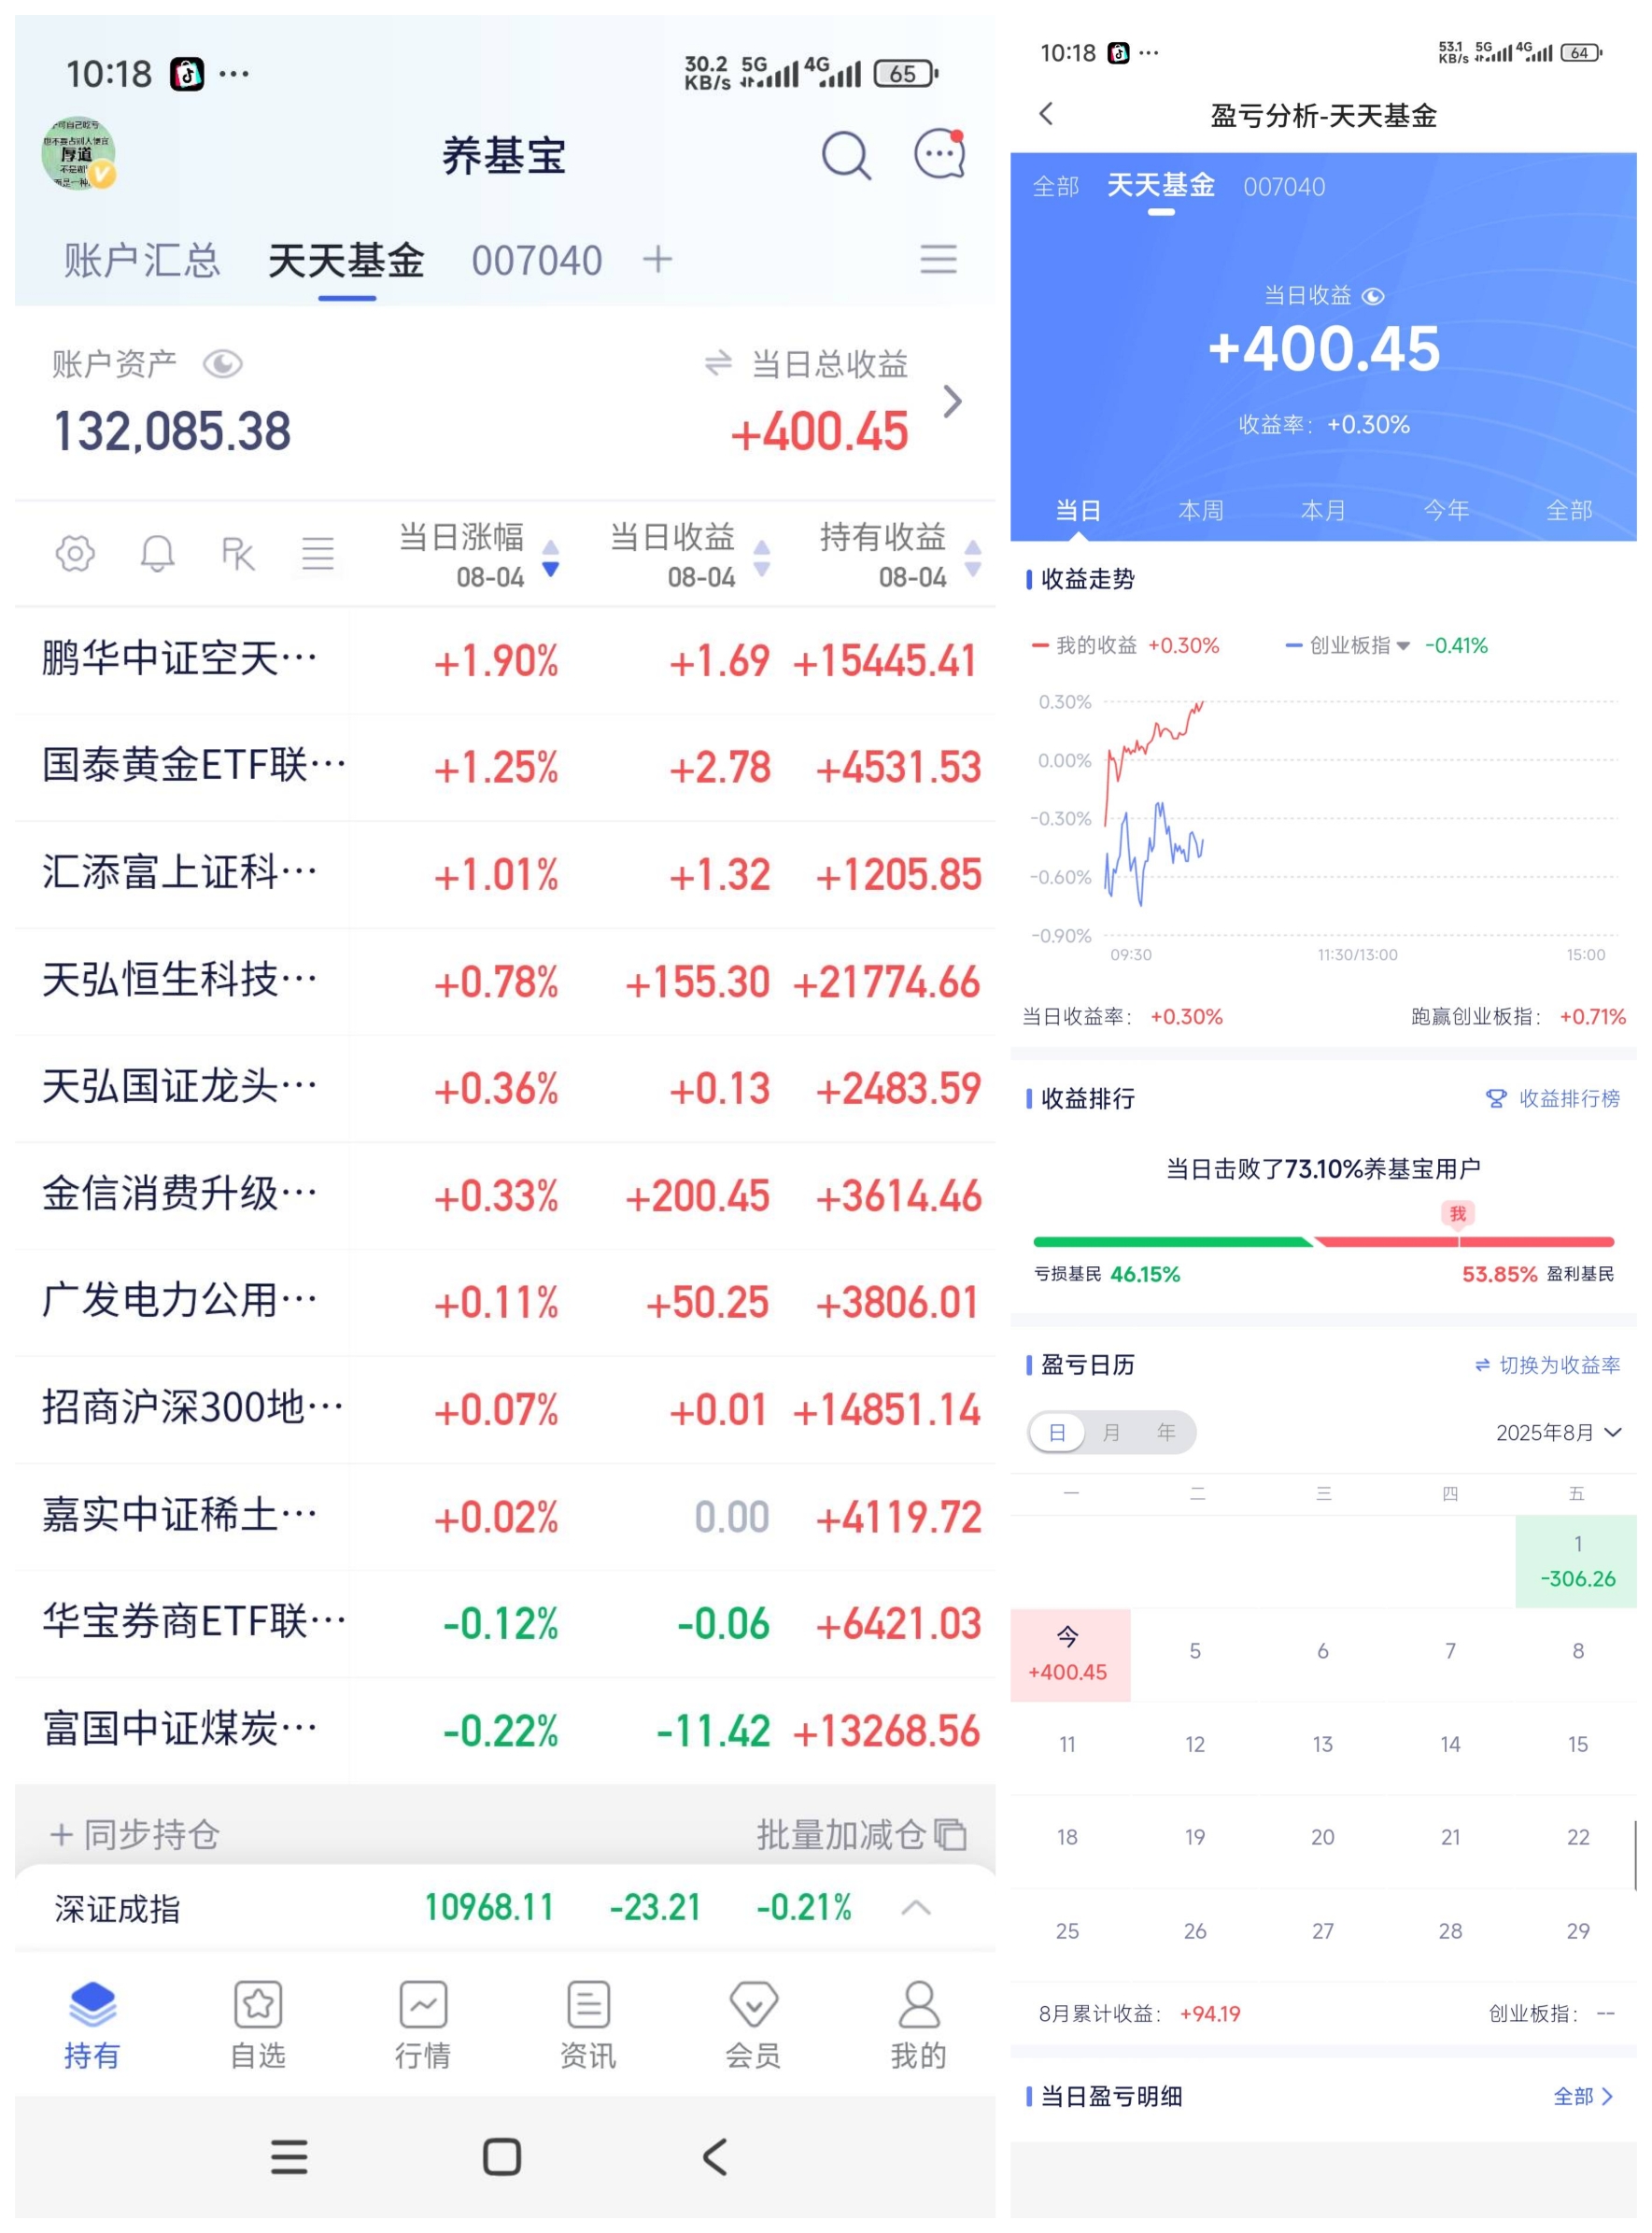Tap 同步持仓 button

pos(134,1834)
